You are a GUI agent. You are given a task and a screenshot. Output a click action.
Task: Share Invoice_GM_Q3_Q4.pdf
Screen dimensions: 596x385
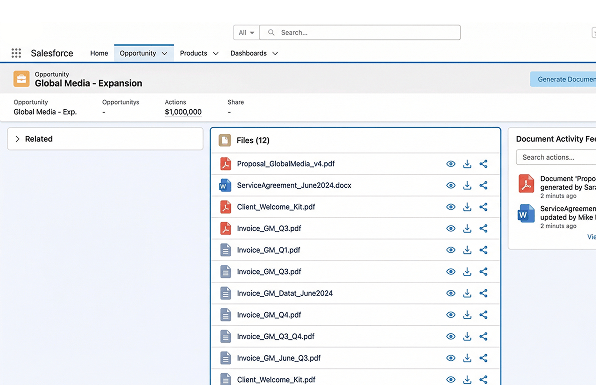click(483, 336)
